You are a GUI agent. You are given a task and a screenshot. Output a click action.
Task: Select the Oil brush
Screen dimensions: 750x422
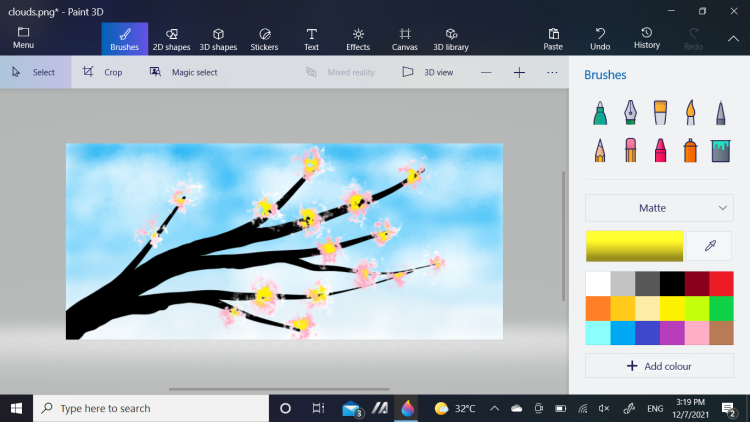(660, 113)
